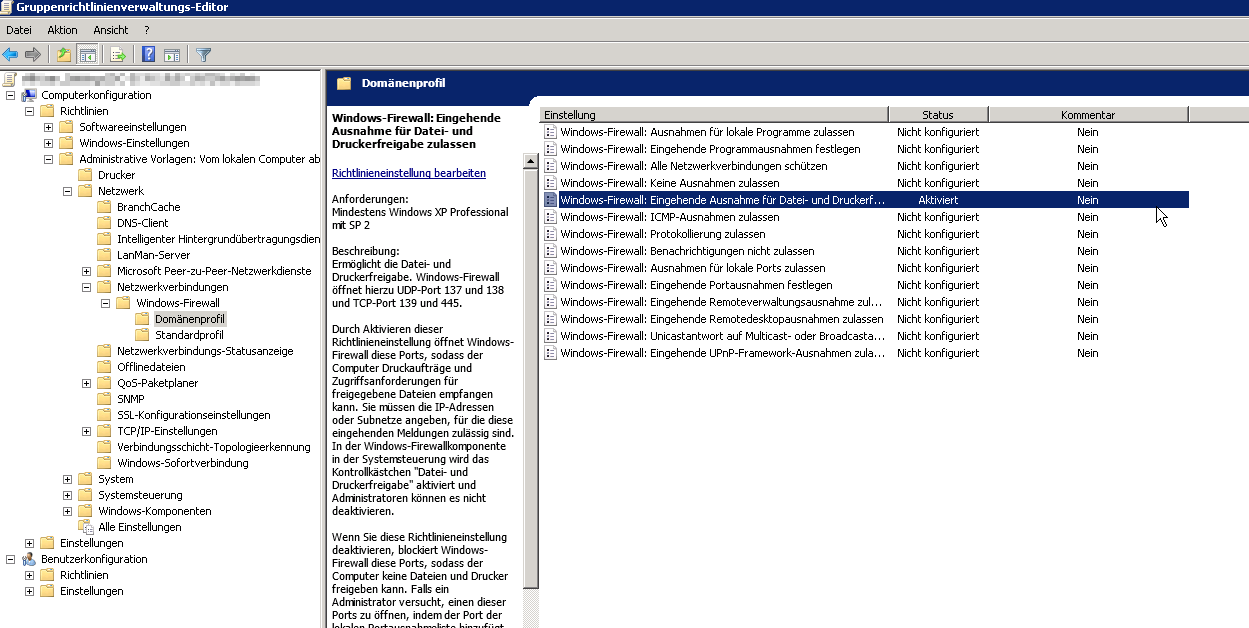Sort list by the Status column header

937,115
